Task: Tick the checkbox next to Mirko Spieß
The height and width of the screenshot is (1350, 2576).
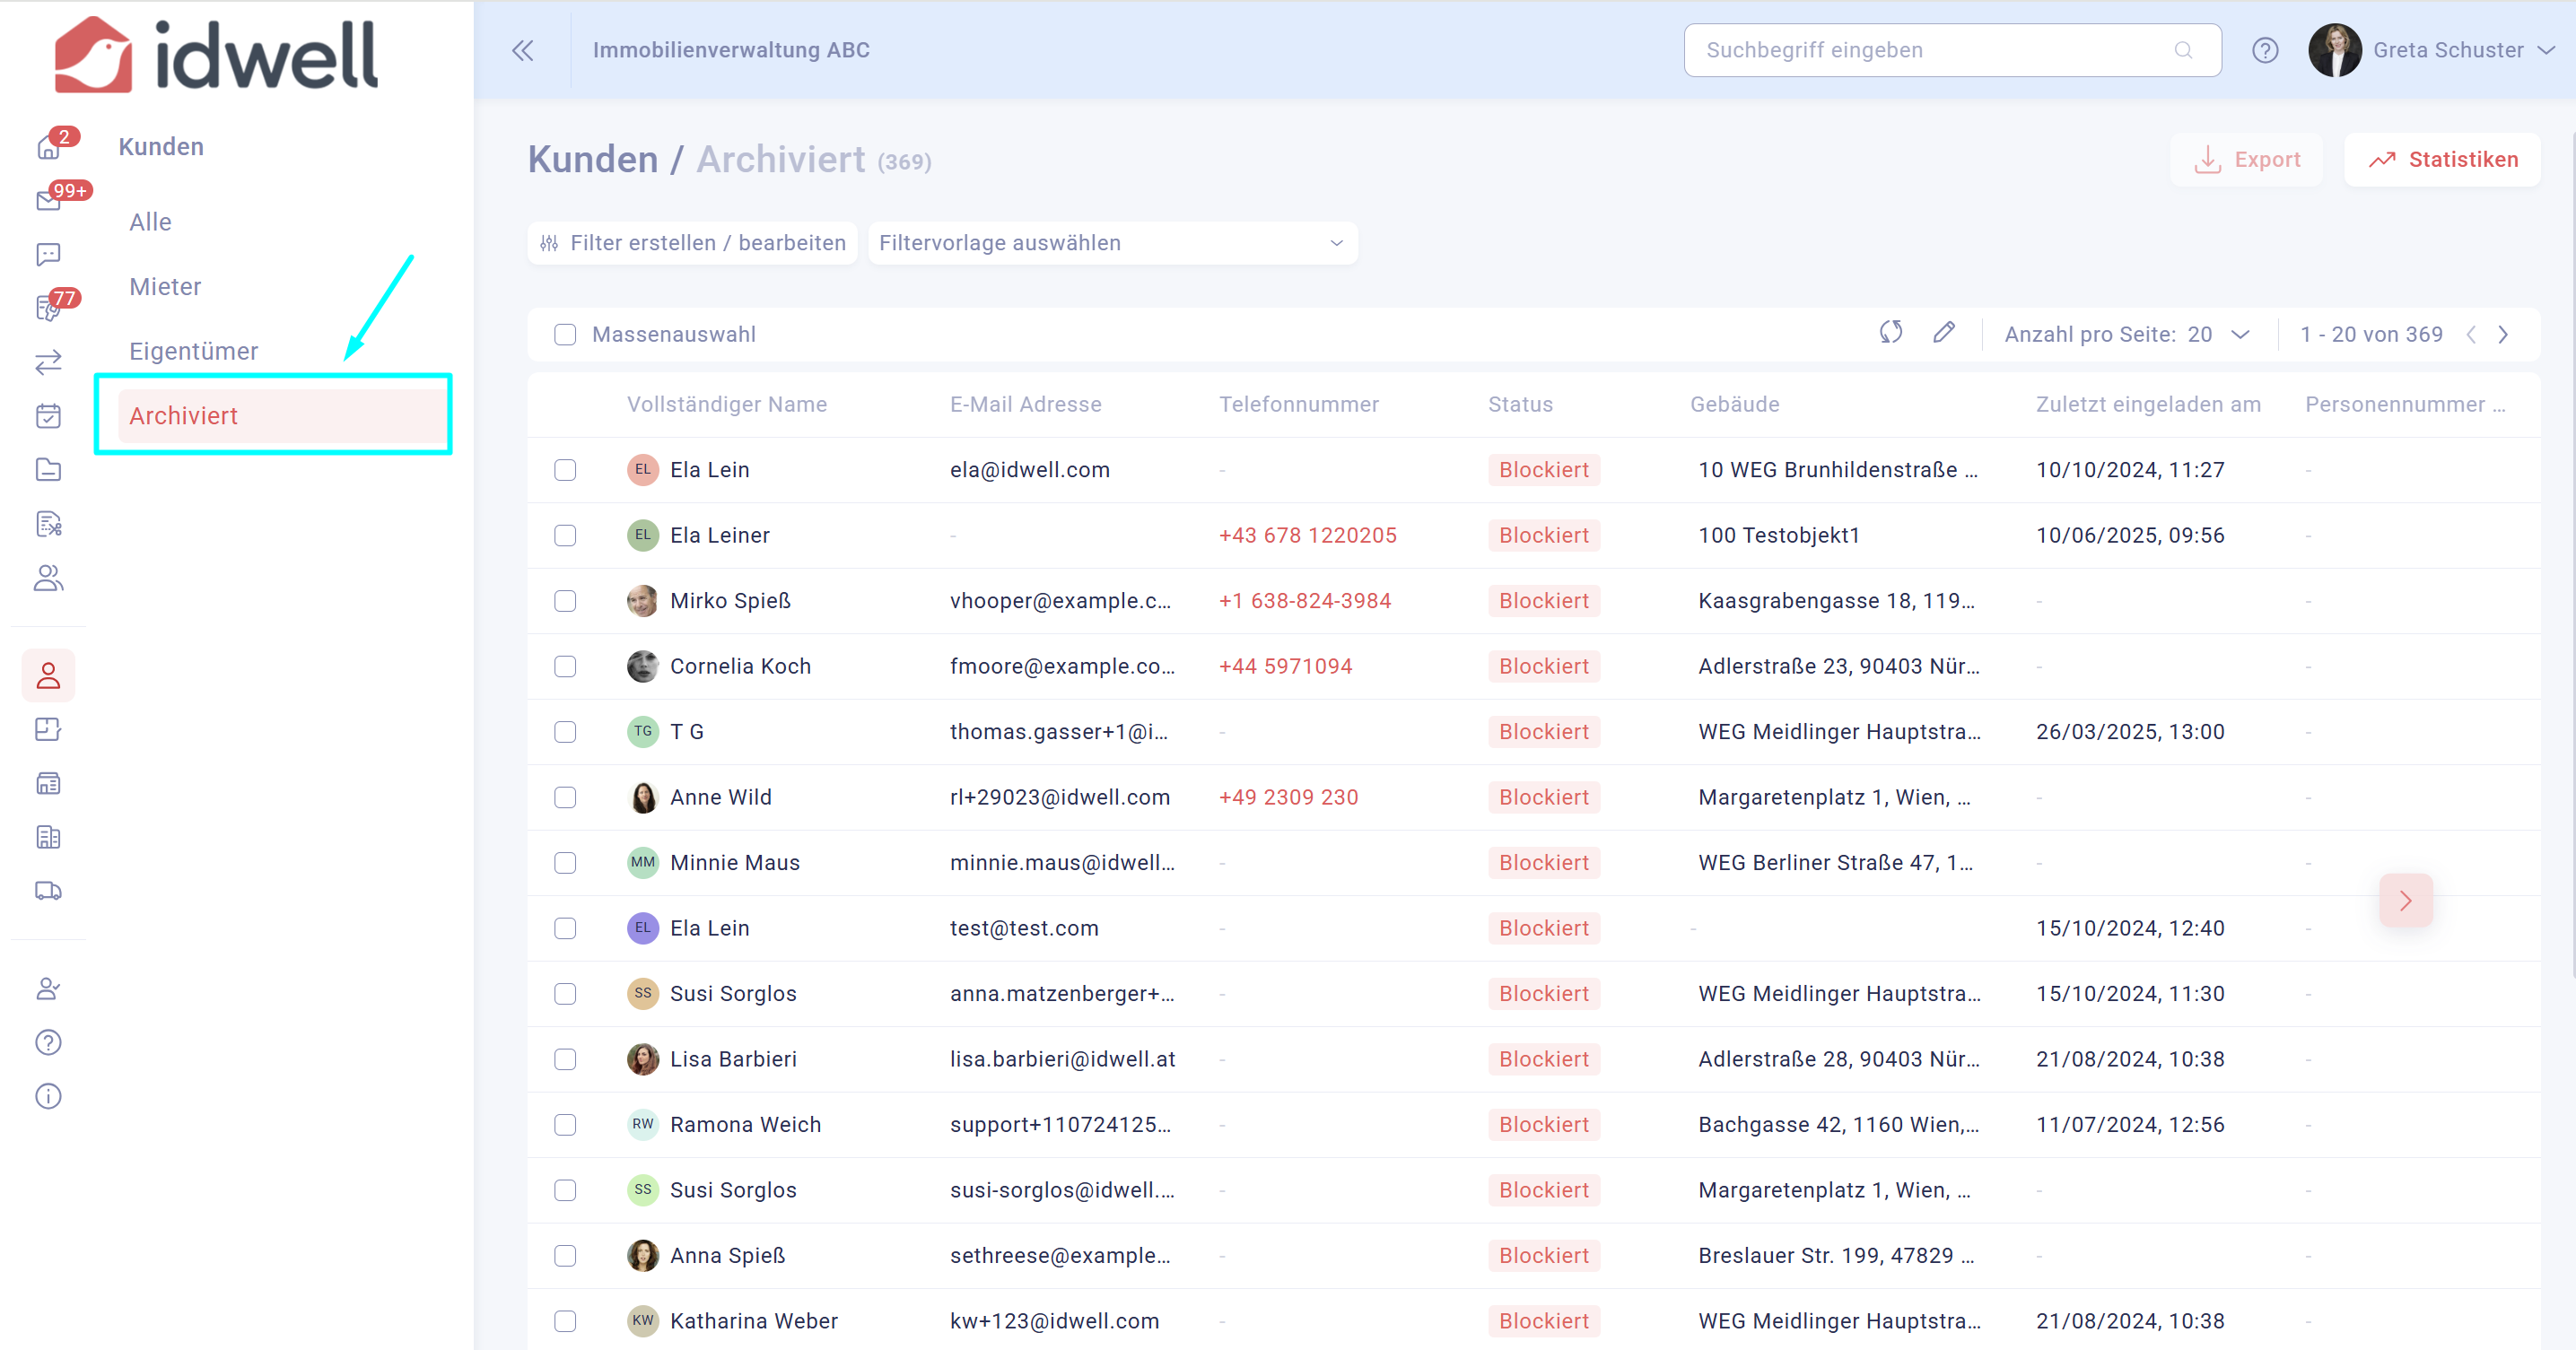Action: 565,601
